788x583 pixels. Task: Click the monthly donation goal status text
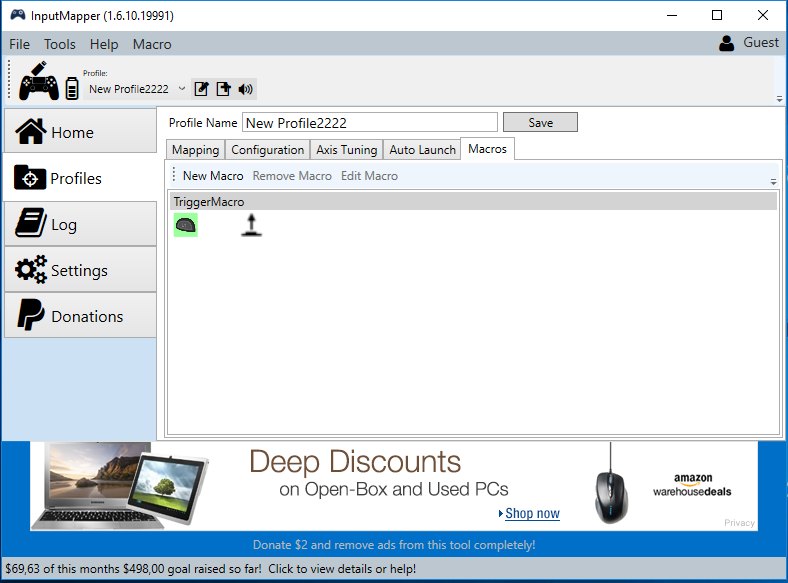(x=211, y=569)
